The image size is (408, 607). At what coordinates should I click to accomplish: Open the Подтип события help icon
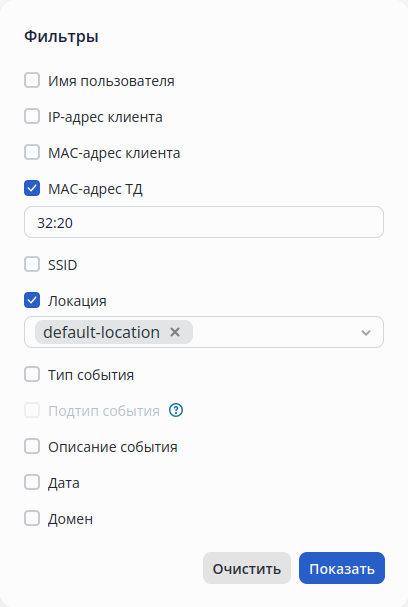click(x=176, y=410)
